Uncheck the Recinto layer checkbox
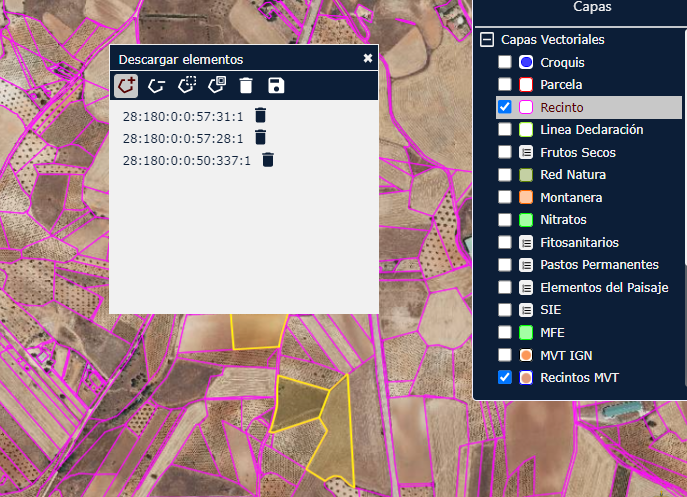The height and width of the screenshot is (497, 687). coord(505,107)
